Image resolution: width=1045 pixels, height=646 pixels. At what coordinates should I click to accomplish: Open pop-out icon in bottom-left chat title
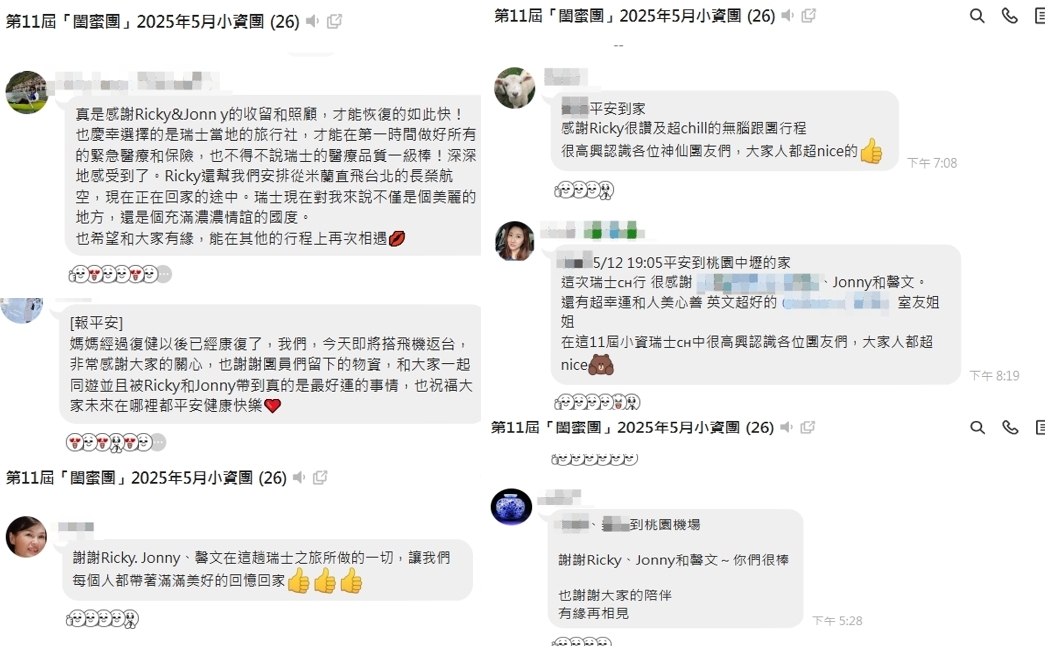(320, 477)
